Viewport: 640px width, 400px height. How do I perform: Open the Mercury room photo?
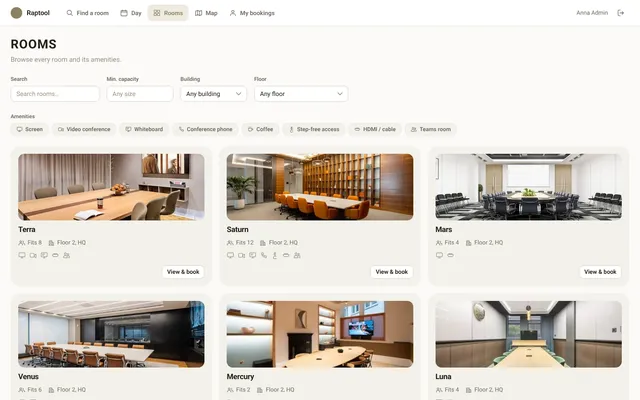click(320, 334)
